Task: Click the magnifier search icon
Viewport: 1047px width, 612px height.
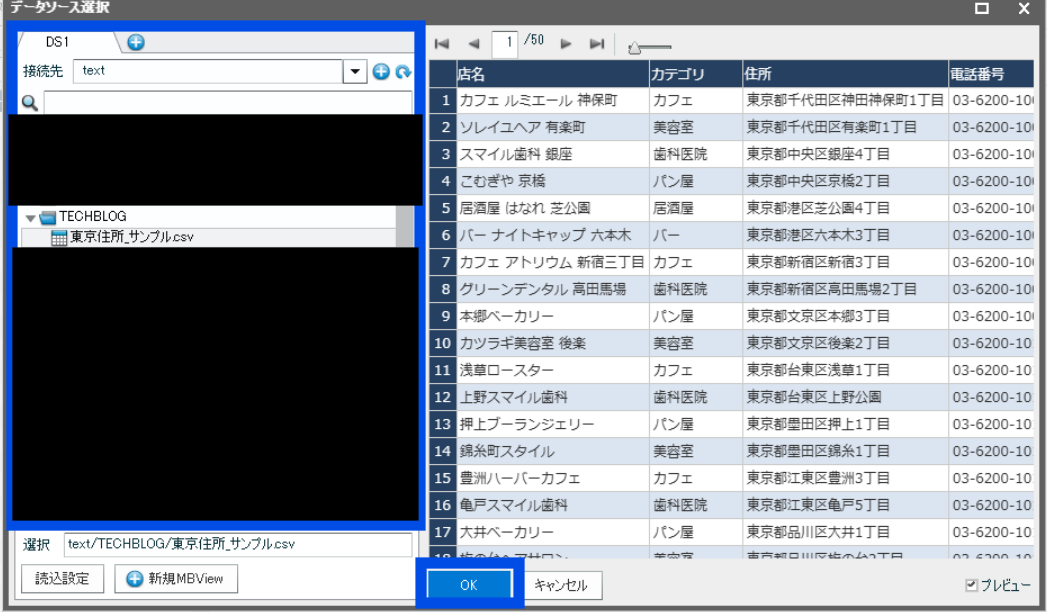Action: [30, 103]
